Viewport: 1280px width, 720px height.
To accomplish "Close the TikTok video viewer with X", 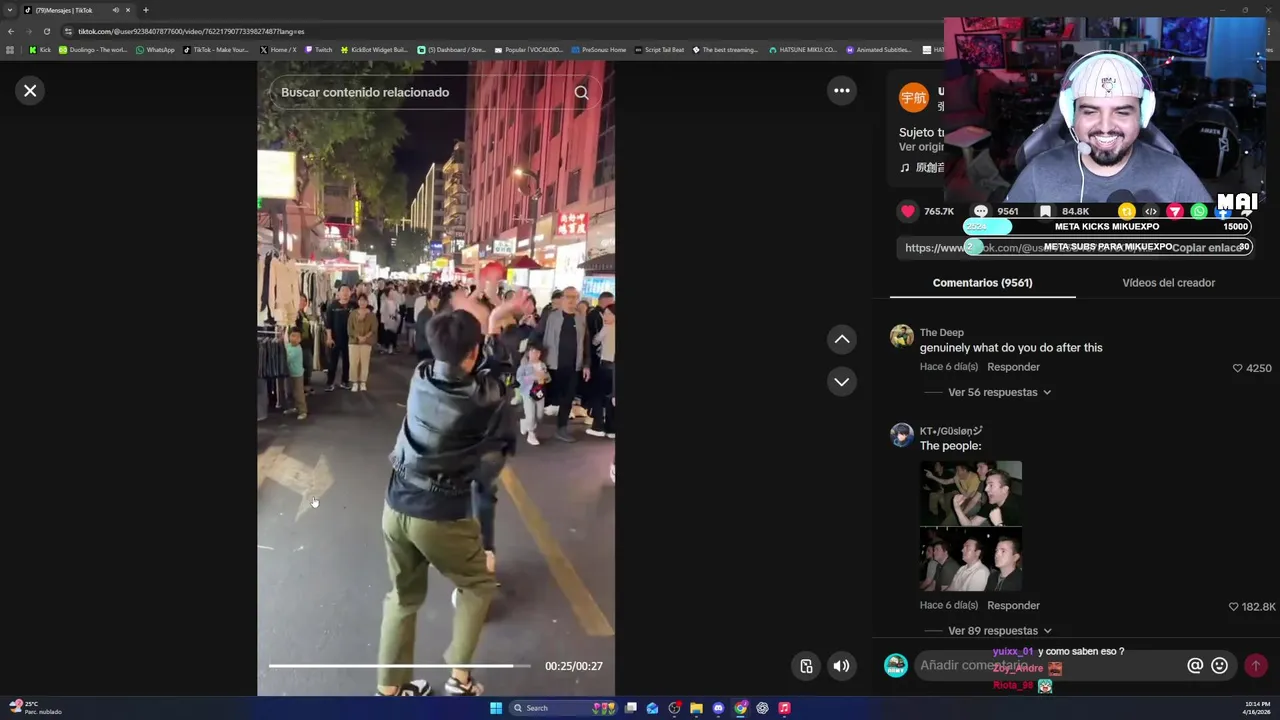I will tap(30, 91).
